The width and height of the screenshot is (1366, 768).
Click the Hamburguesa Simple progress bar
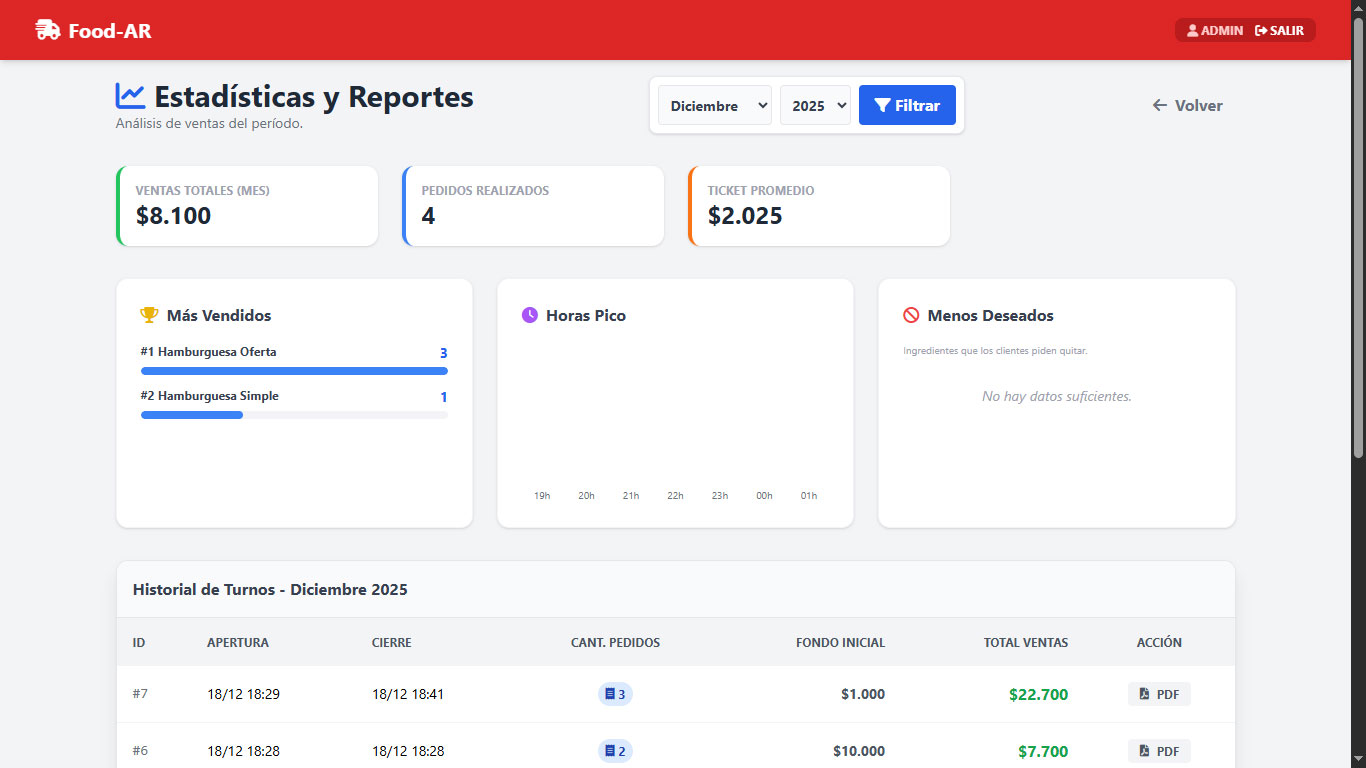[x=294, y=415]
